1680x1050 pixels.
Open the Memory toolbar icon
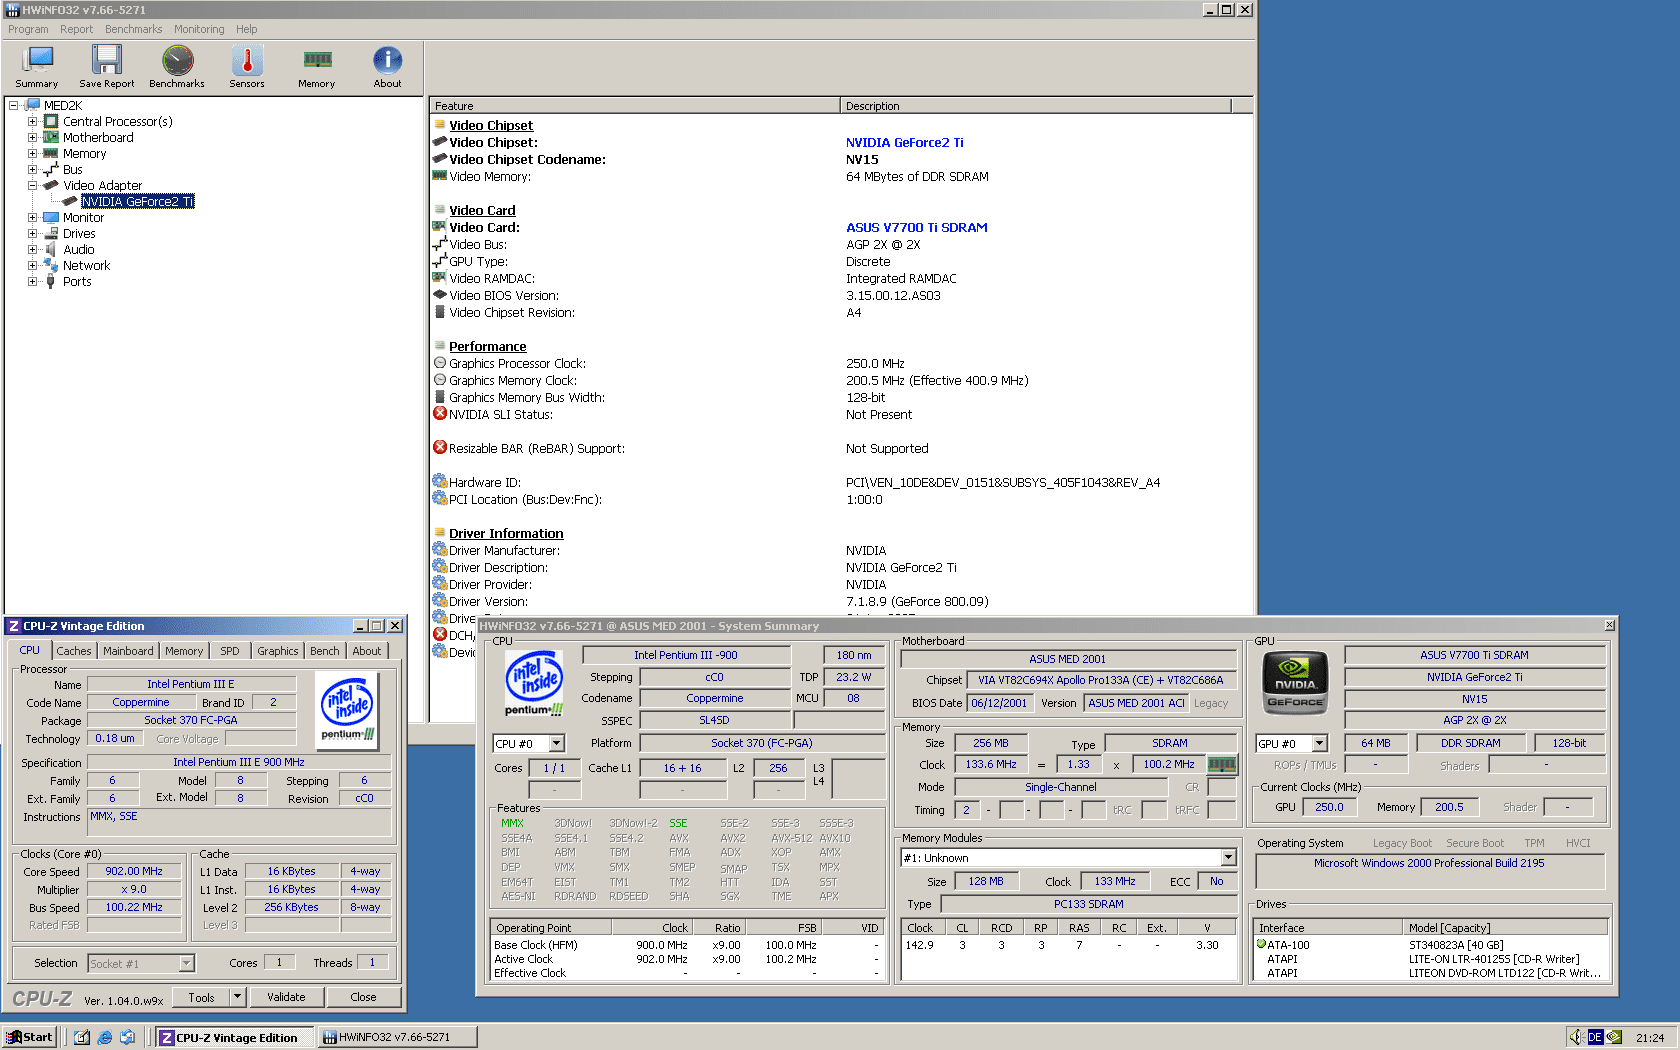[x=317, y=67]
